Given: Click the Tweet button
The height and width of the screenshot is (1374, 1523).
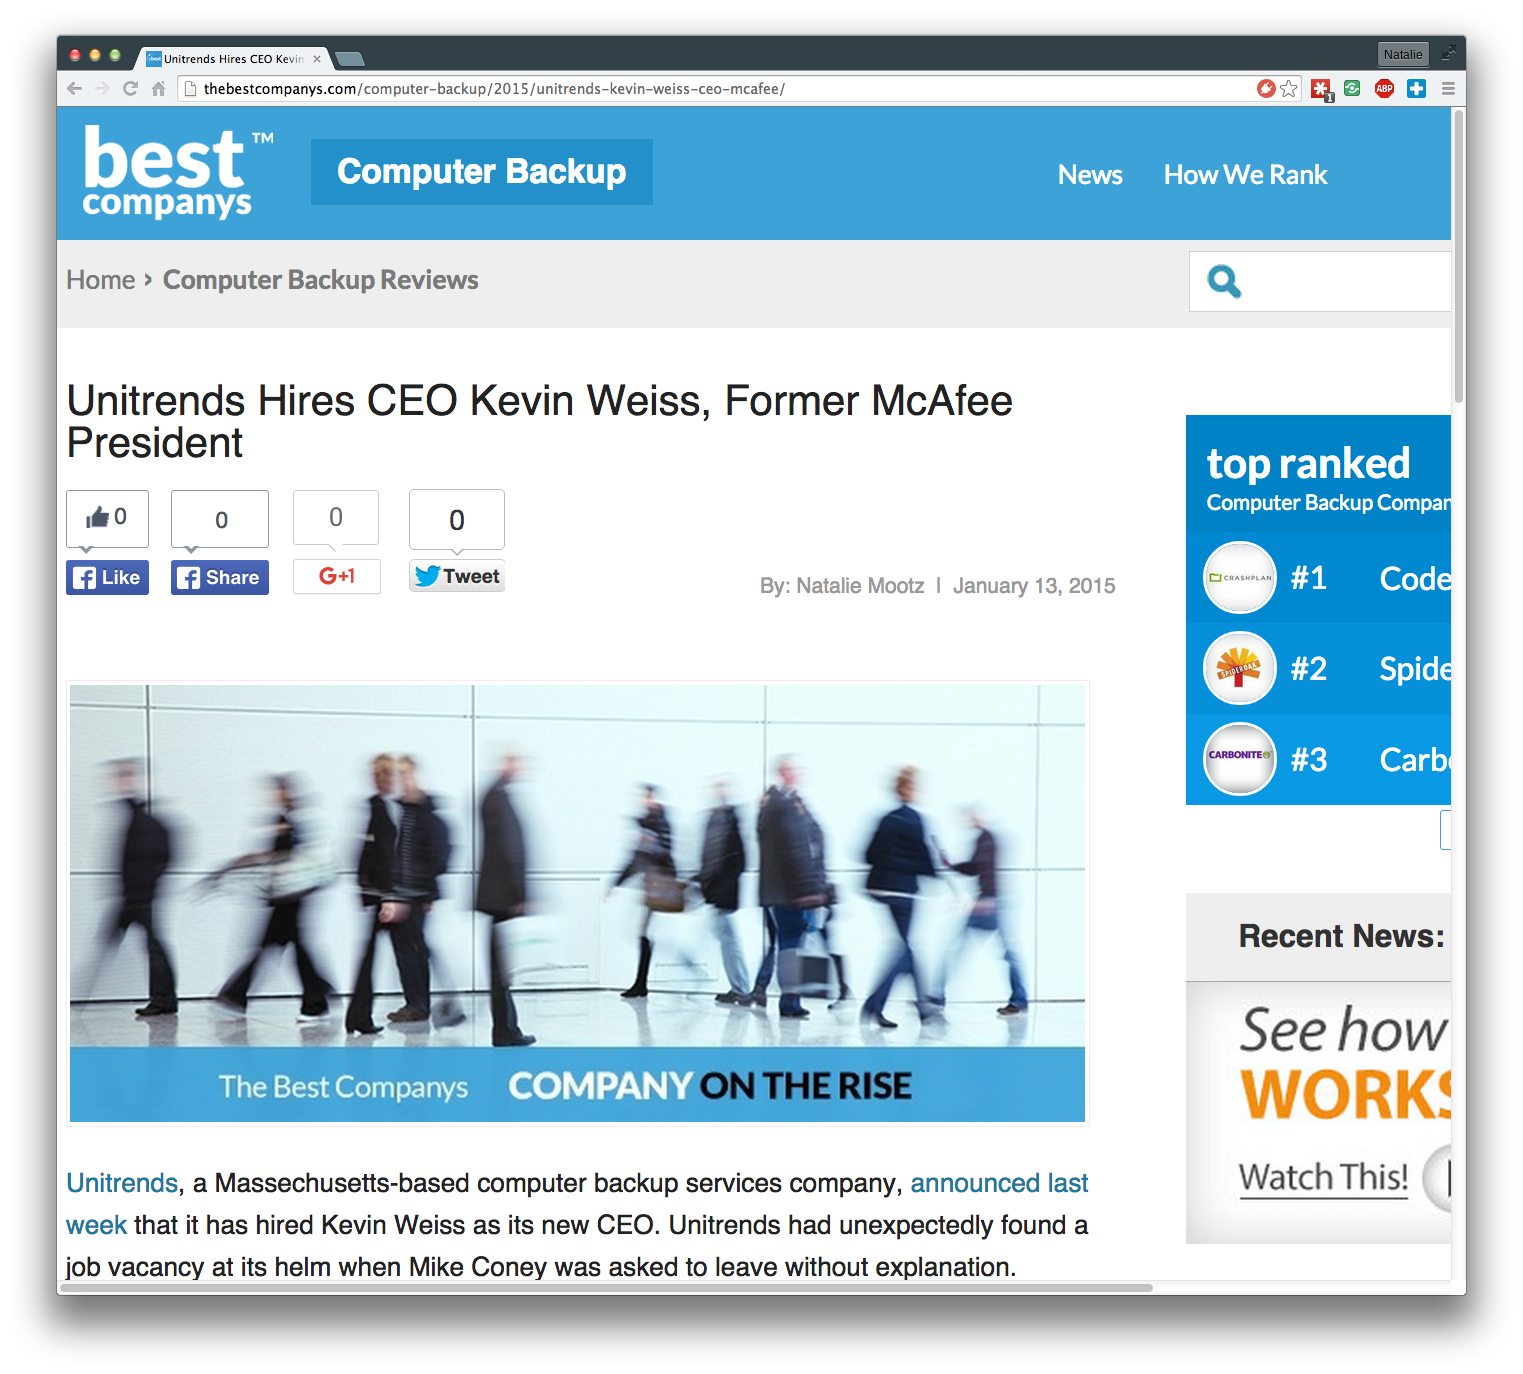Looking at the screenshot, I should (x=457, y=576).
